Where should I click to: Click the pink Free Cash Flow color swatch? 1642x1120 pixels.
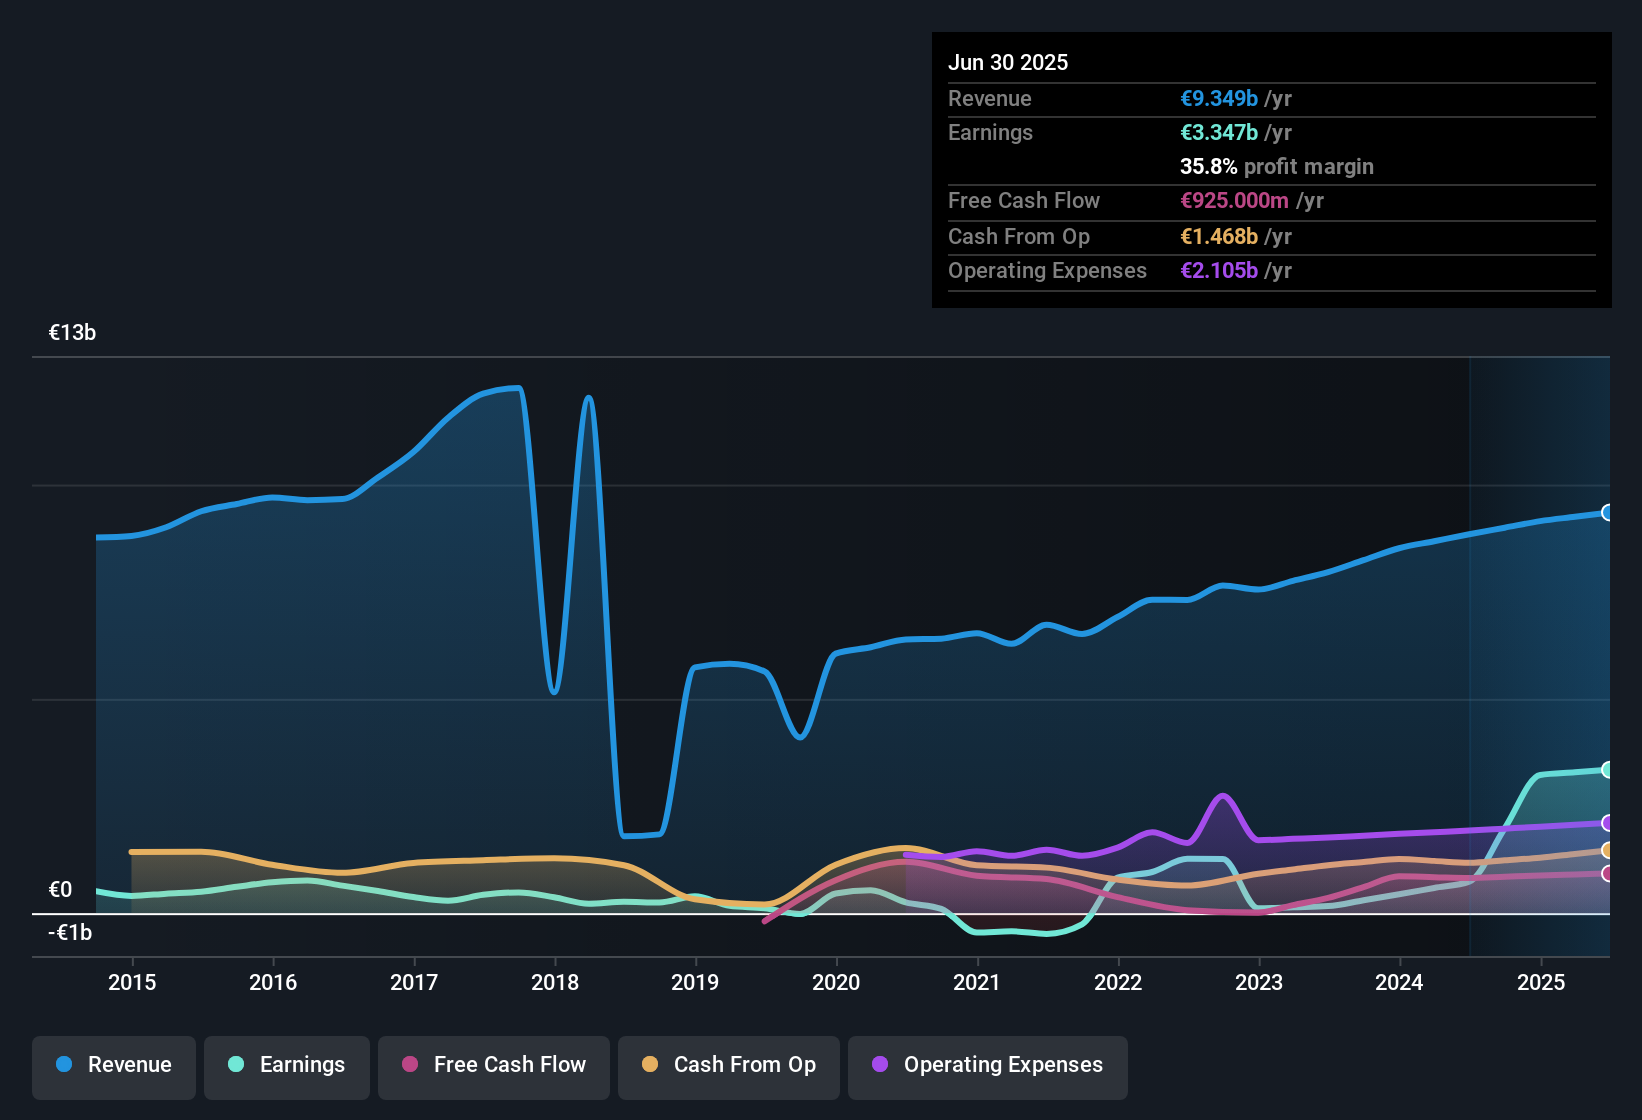pos(408,1065)
